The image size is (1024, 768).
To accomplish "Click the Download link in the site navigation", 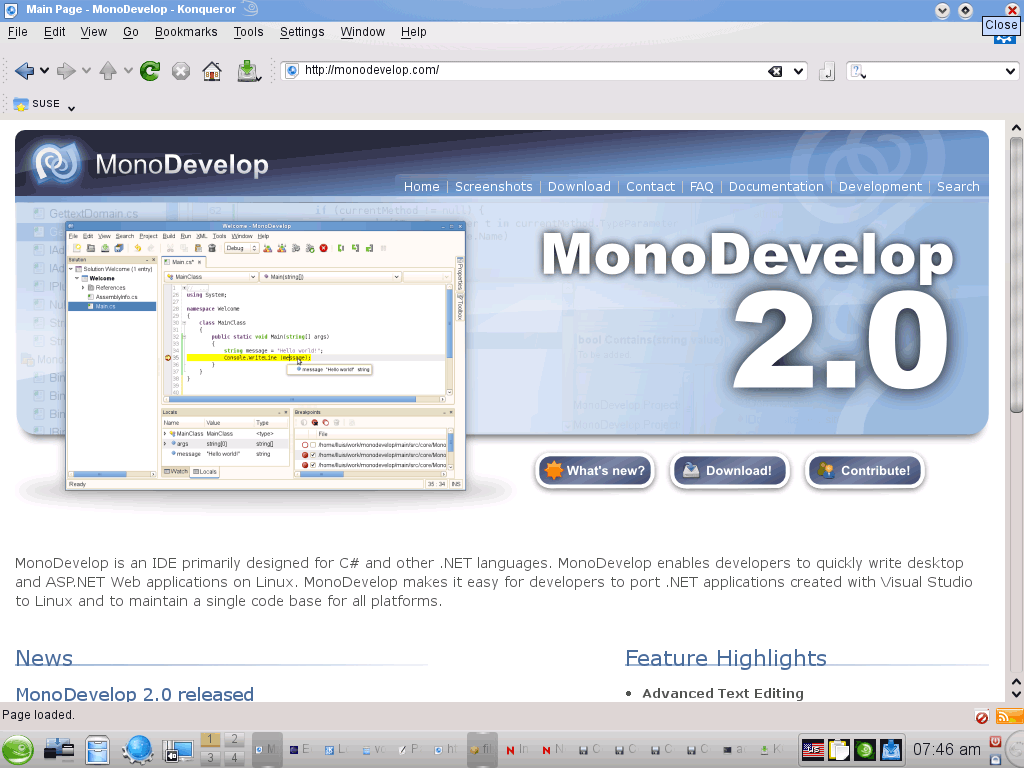I will click(x=579, y=187).
